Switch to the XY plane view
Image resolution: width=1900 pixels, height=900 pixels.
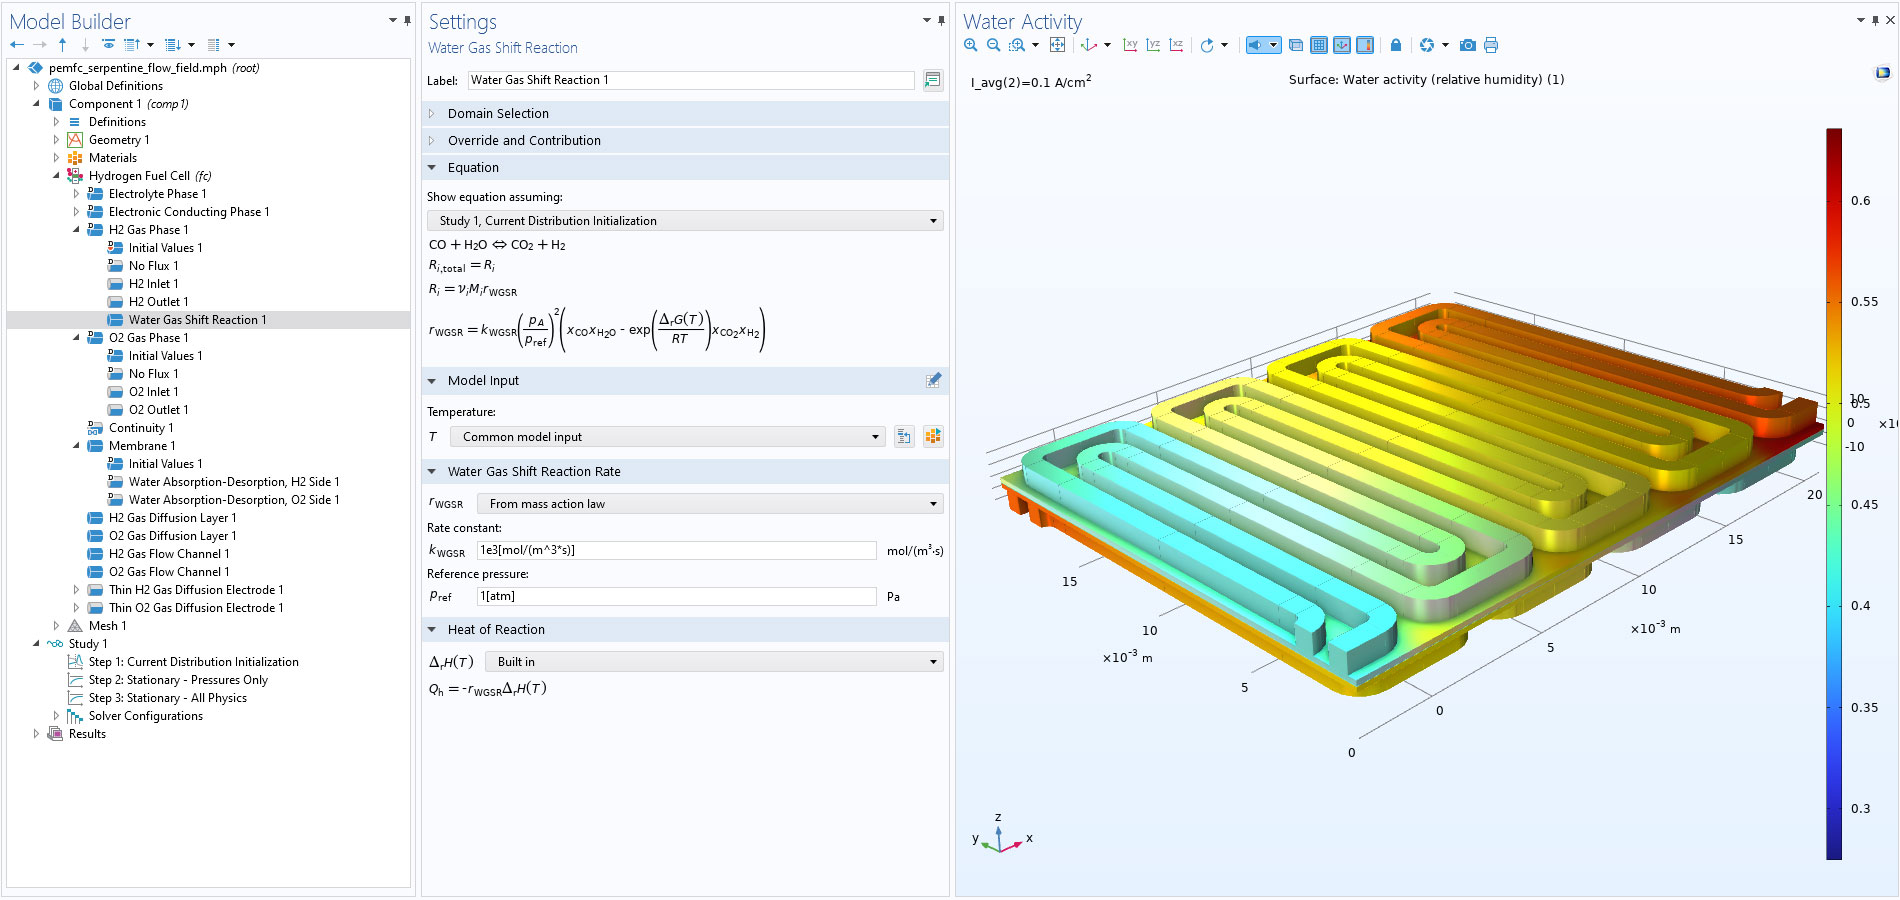point(1130,45)
